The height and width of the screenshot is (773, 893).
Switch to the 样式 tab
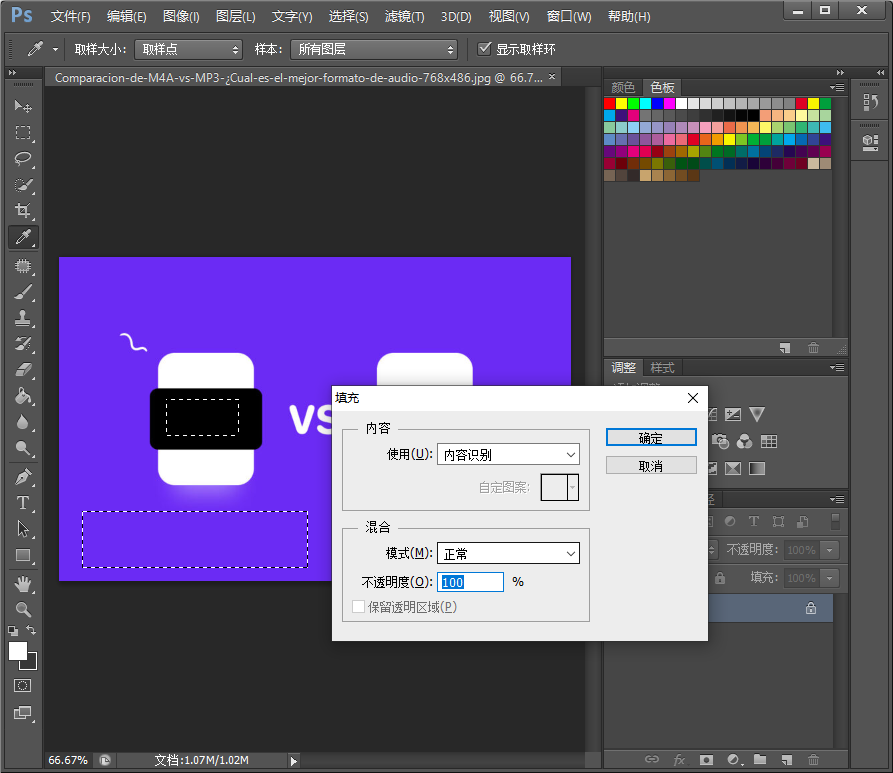pyautogui.click(x=662, y=368)
